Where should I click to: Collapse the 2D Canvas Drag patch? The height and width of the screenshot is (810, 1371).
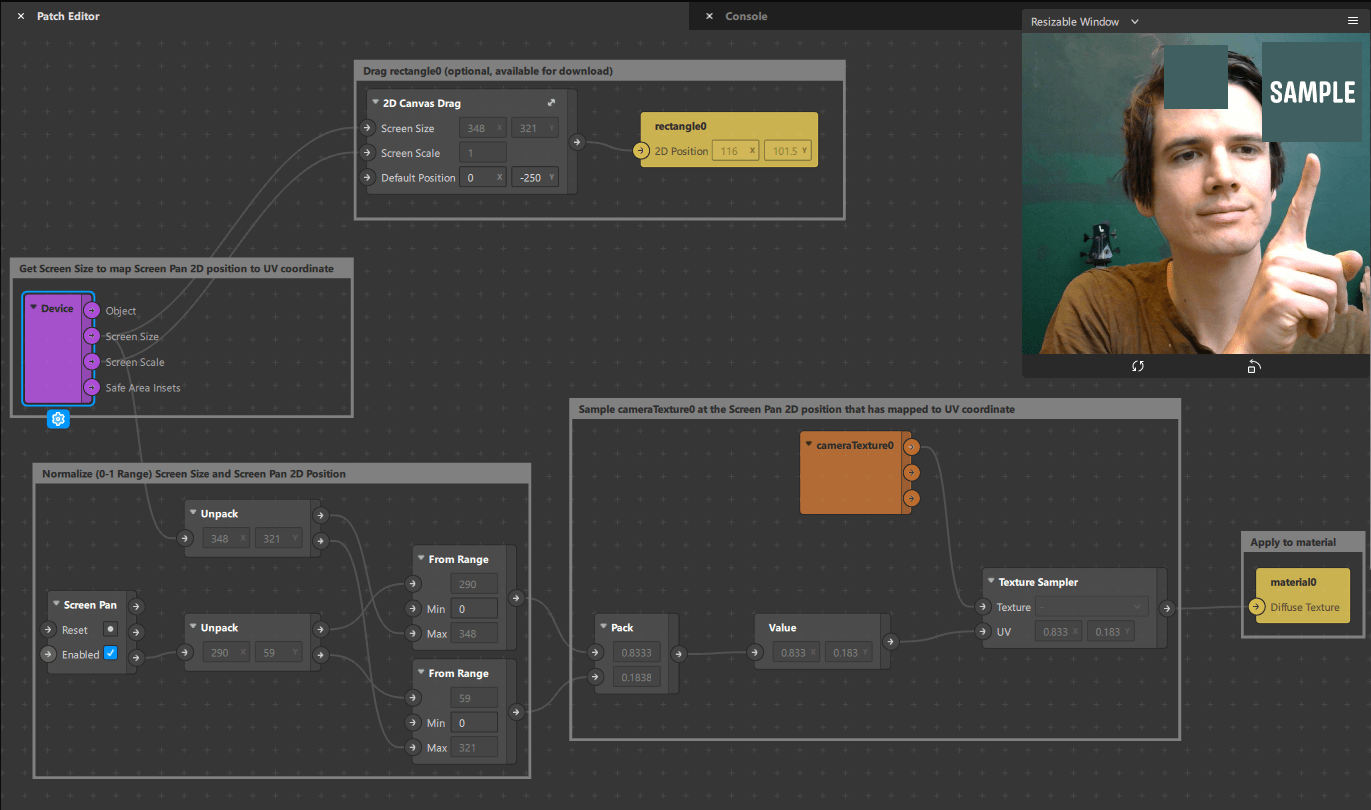pos(375,103)
